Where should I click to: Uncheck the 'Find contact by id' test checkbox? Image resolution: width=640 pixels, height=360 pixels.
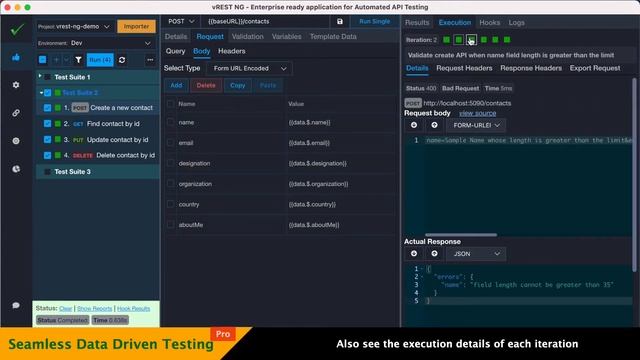point(47,124)
